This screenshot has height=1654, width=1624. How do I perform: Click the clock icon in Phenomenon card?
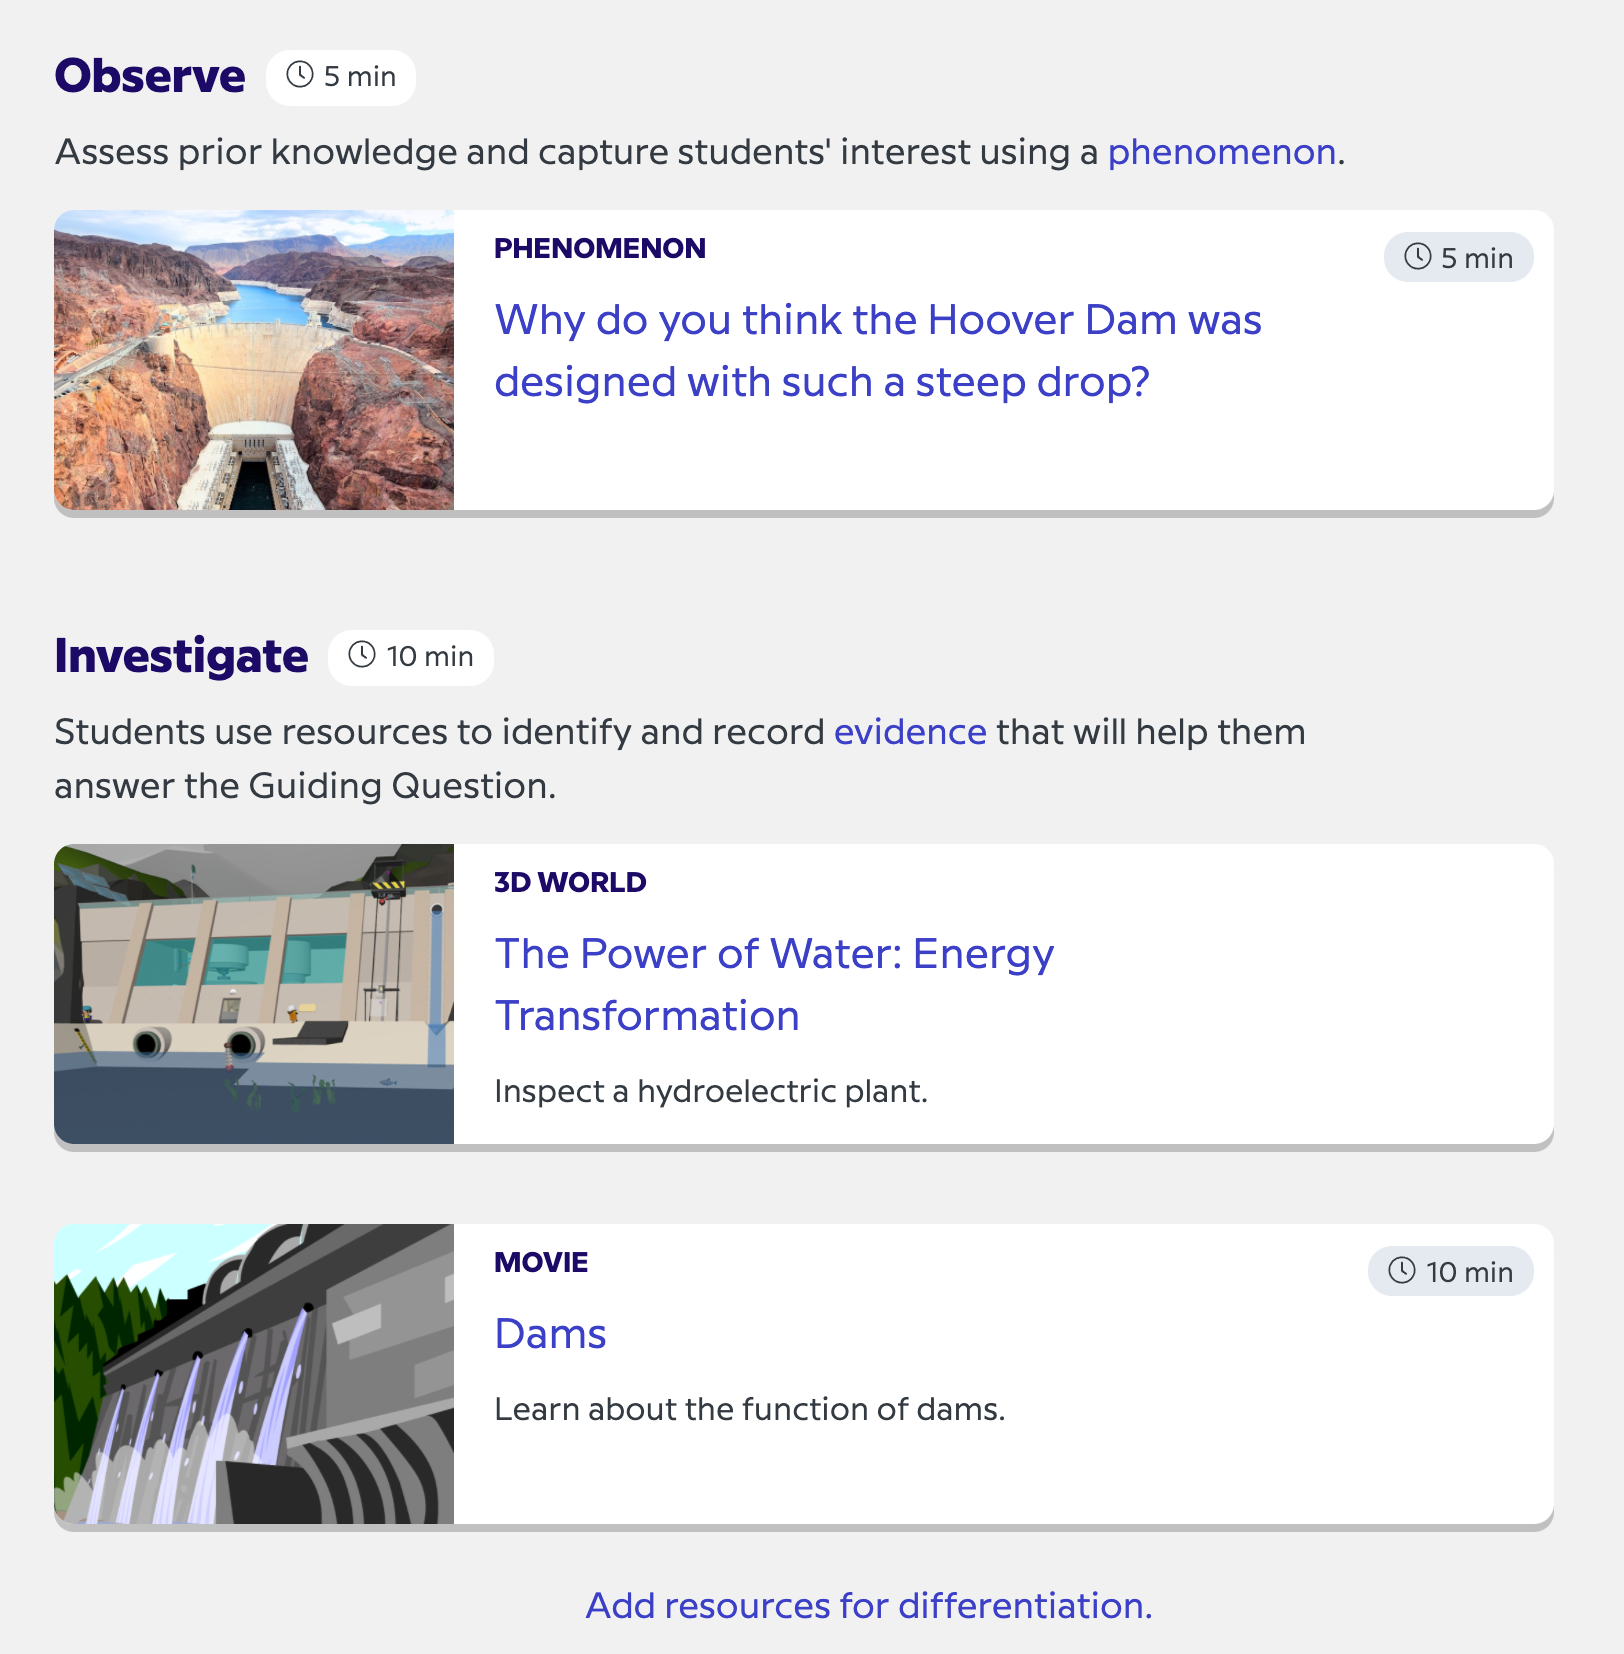coord(1418,257)
